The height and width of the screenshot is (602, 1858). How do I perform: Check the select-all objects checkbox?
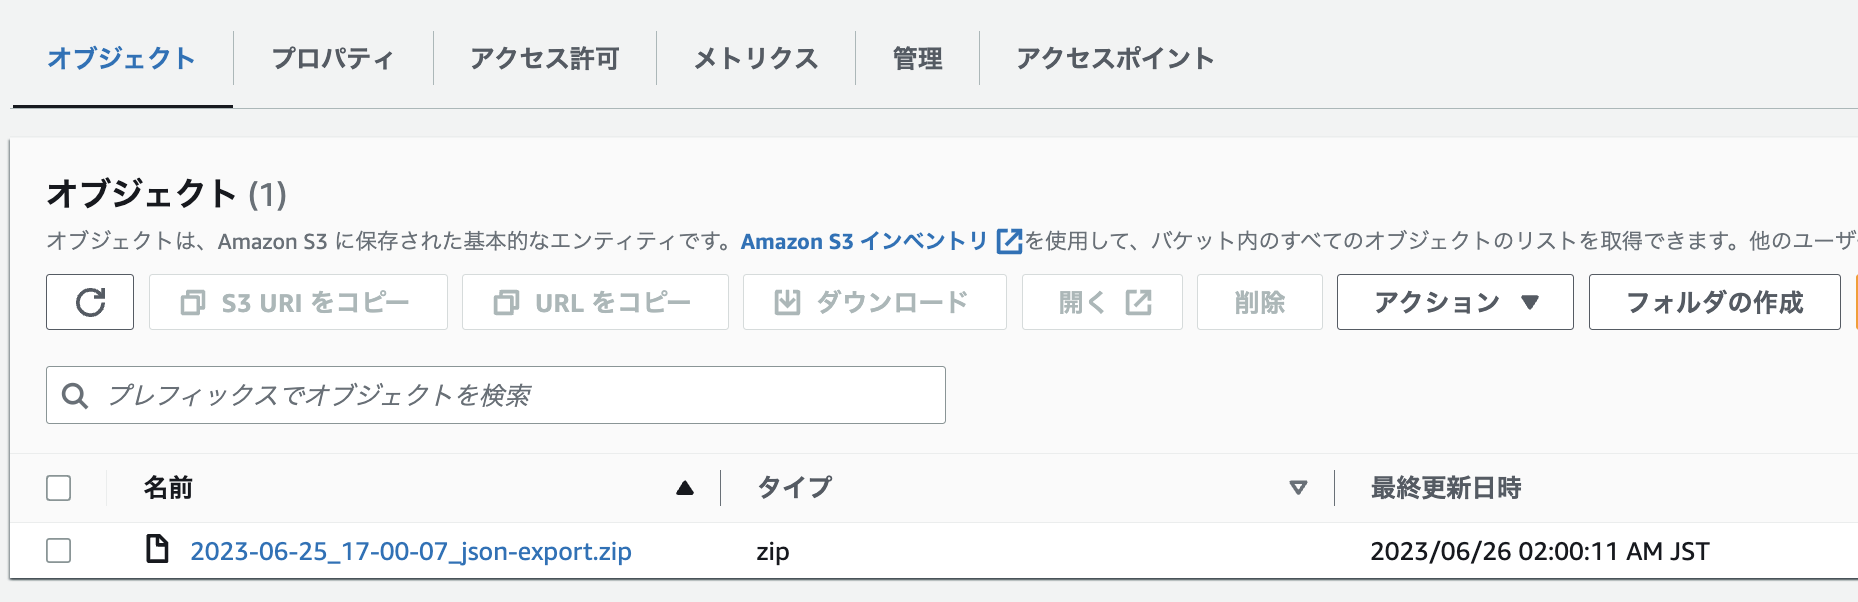click(x=58, y=487)
